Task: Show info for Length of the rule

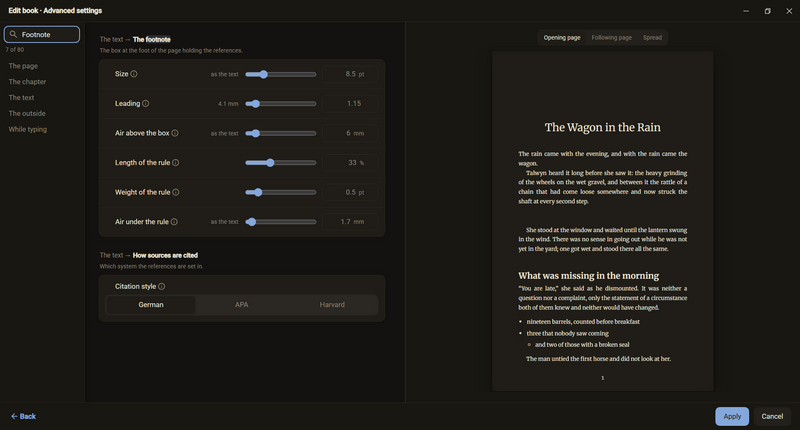Action: pos(176,163)
